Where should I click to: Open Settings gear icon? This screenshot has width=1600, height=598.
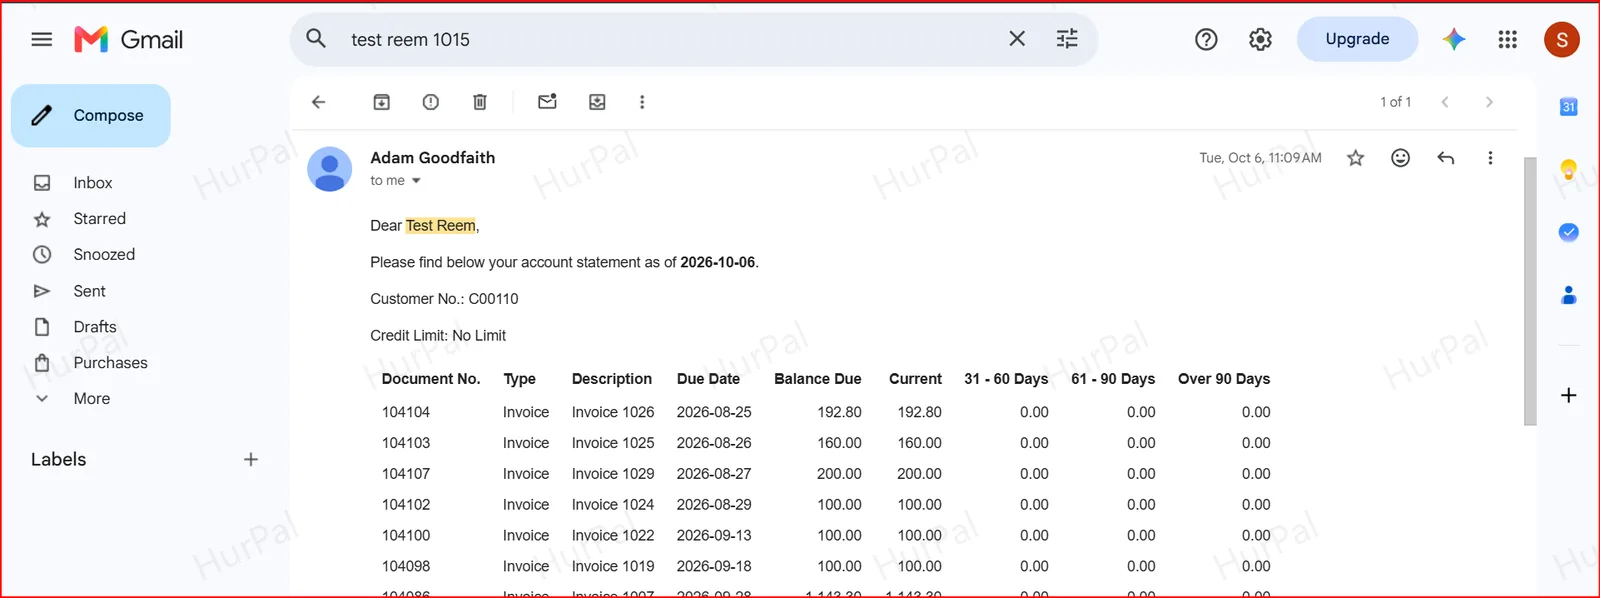tap(1260, 39)
